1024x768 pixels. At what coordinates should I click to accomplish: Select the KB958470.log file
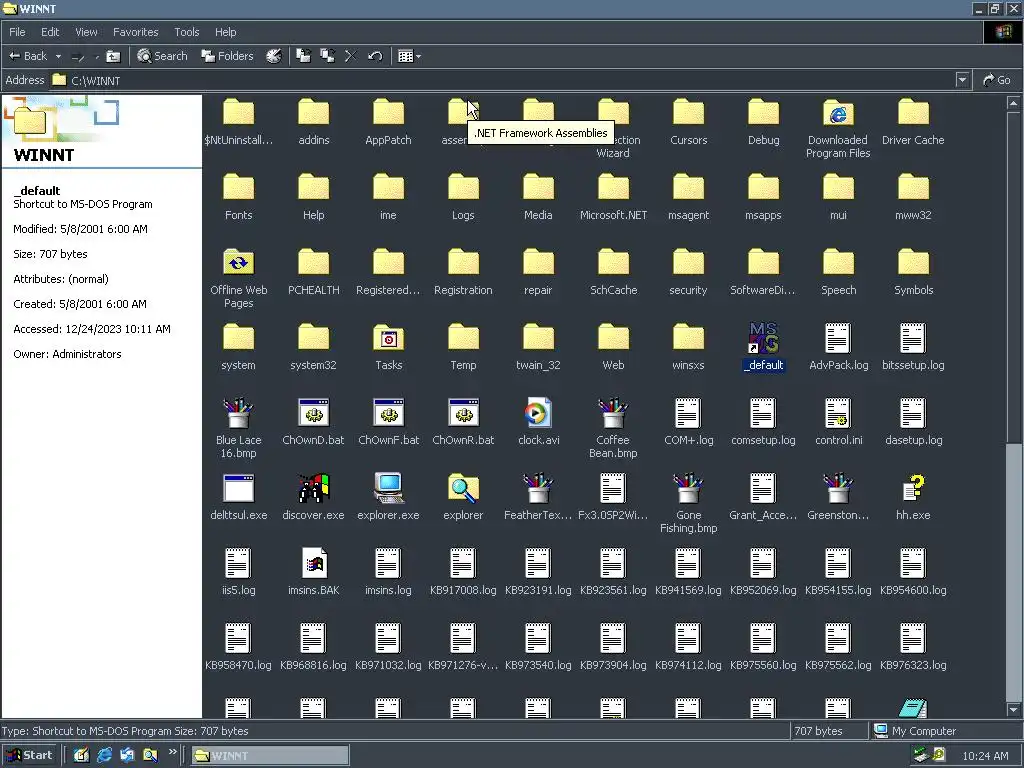pyautogui.click(x=238, y=648)
